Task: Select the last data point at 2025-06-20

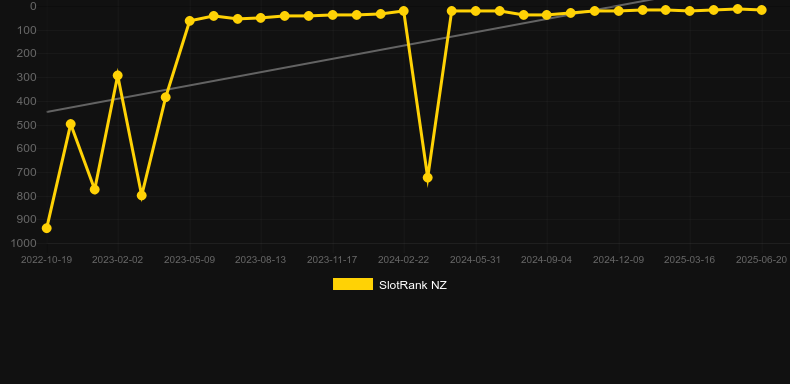Action: (761, 10)
